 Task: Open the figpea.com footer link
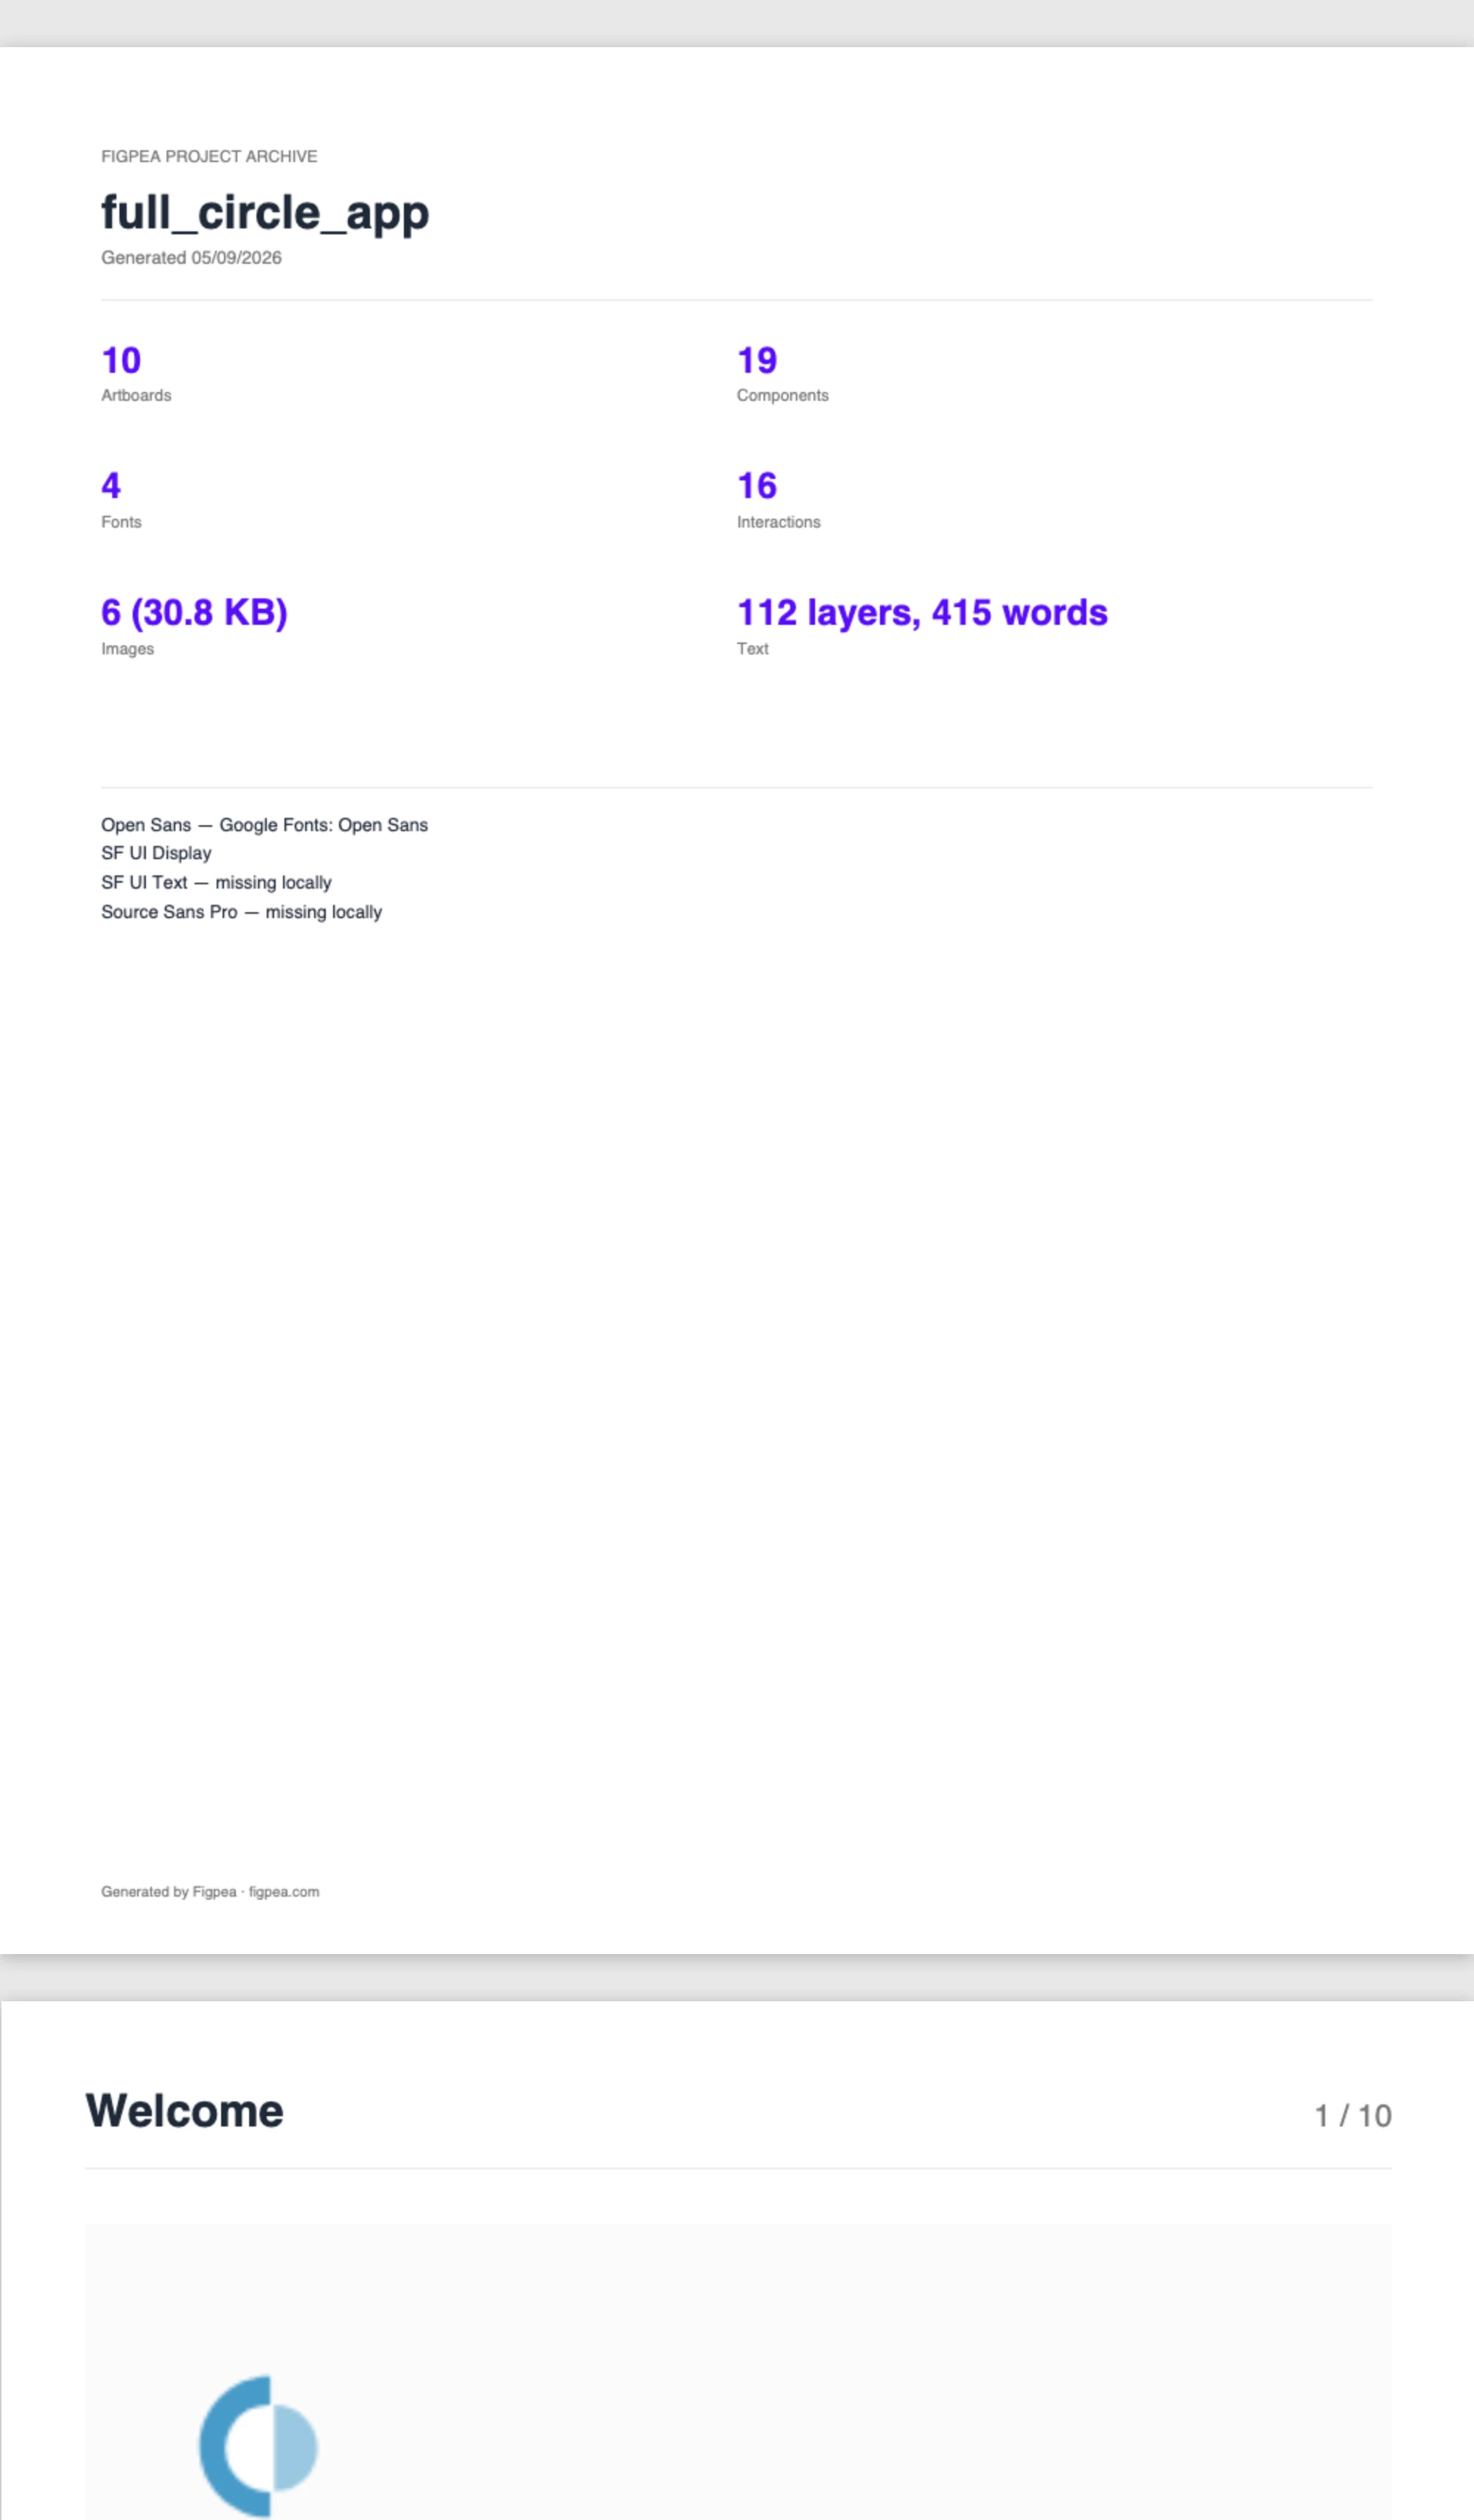[284, 1892]
